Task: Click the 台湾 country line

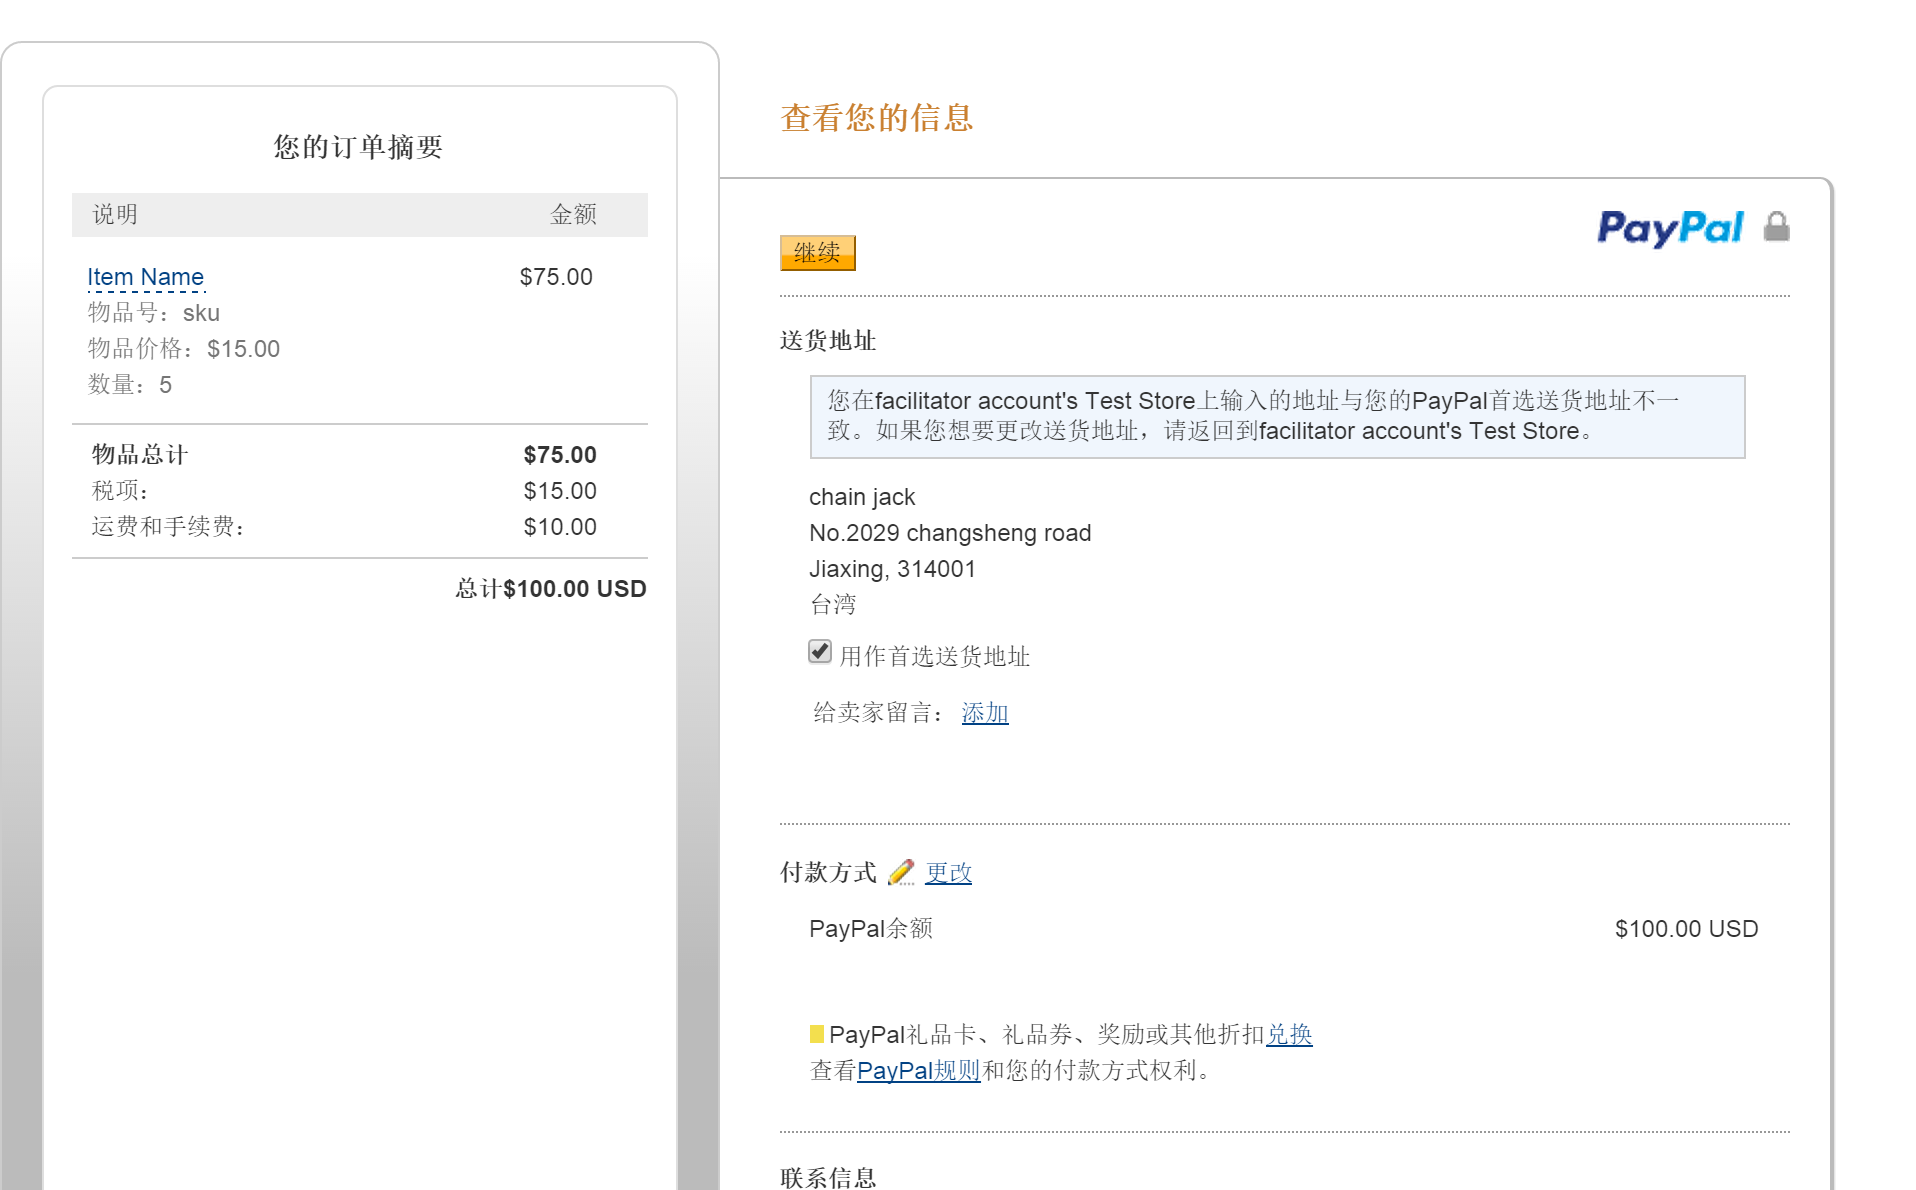Action: tap(833, 605)
